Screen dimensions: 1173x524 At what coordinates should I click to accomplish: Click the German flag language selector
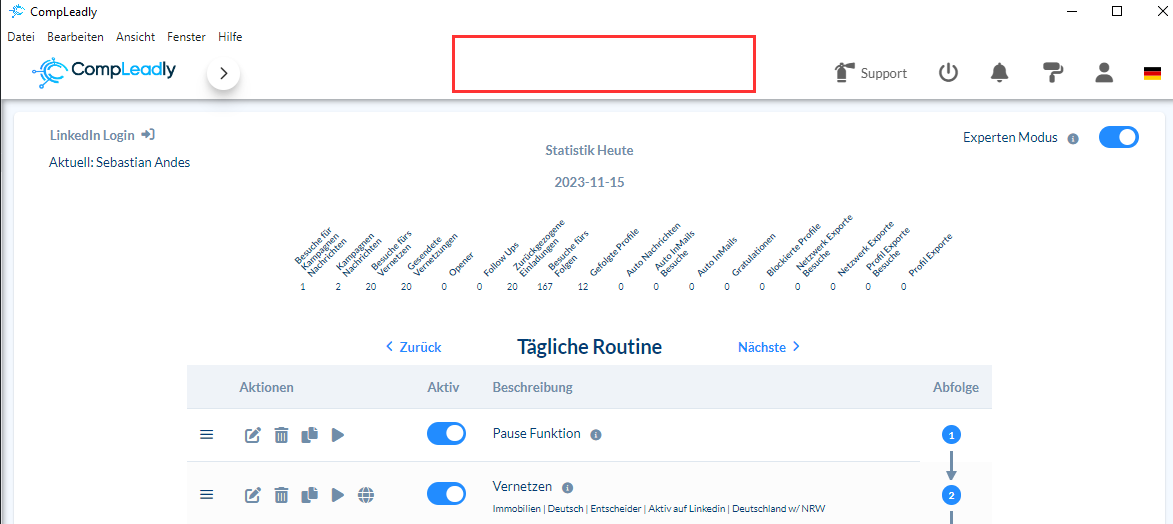click(x=1152, y=73)
